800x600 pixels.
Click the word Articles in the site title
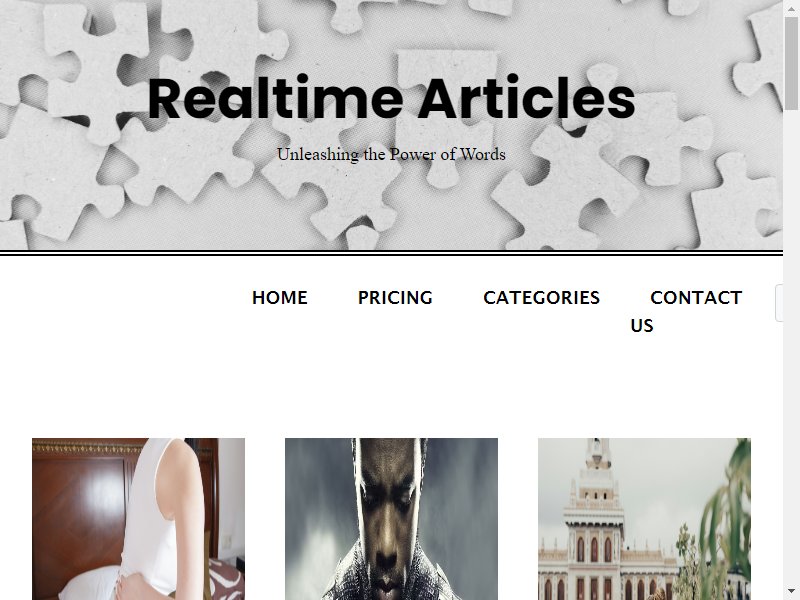coord(527,98)
